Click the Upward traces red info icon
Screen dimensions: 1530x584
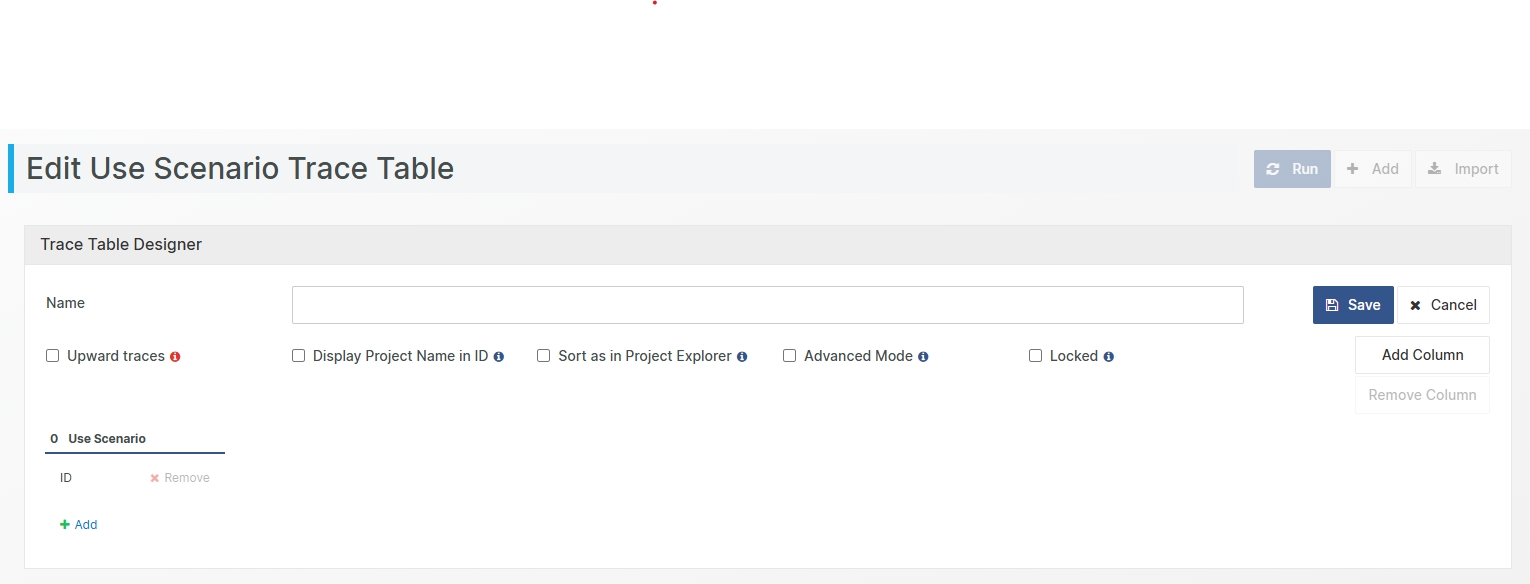(x=175, y=357)
